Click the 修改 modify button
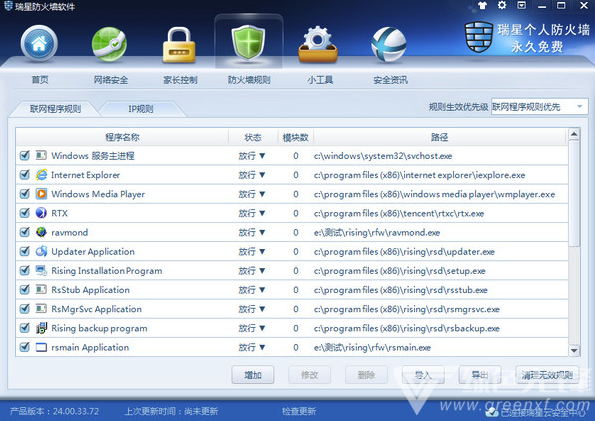 click(309, 375)
